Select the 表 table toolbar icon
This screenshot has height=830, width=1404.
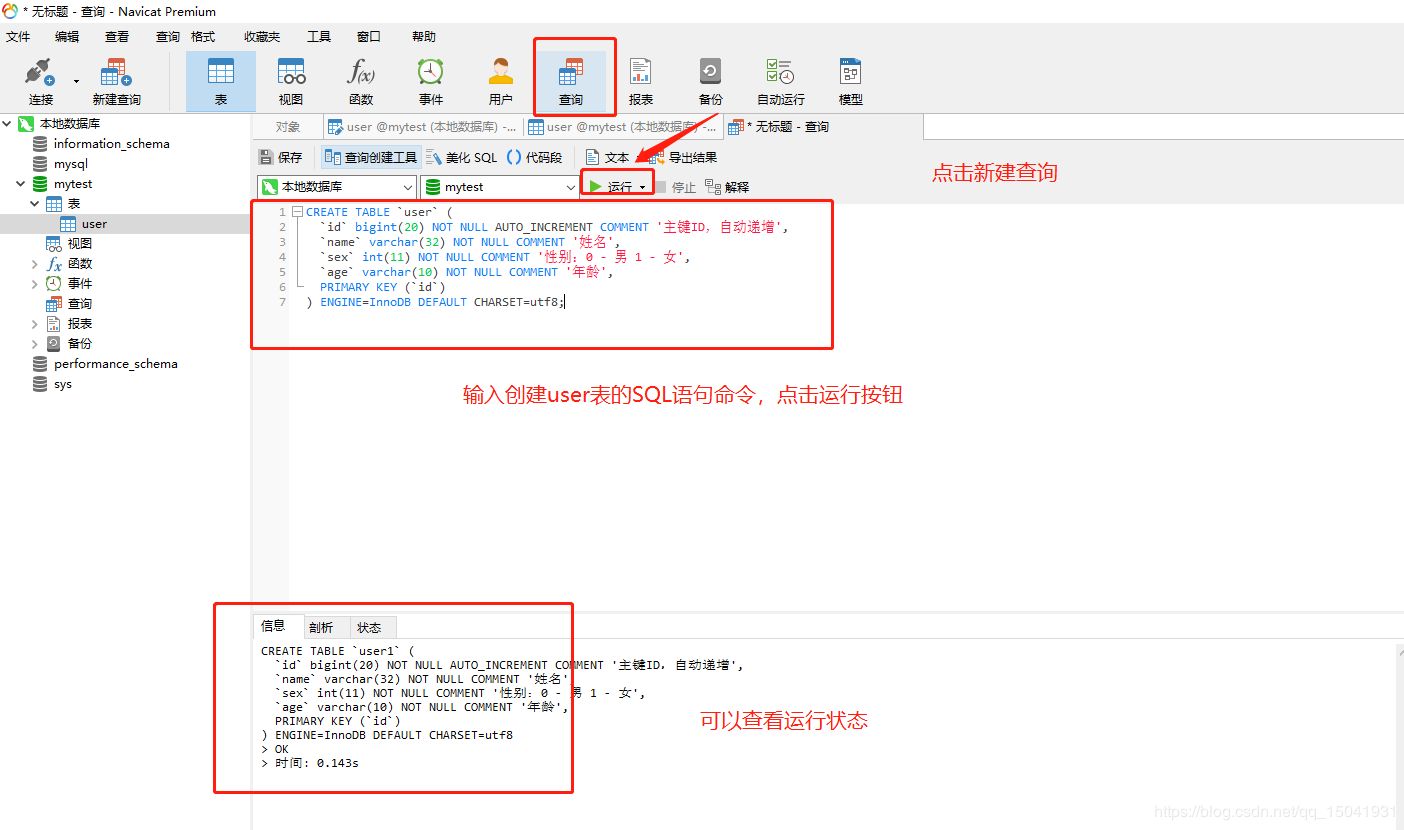[221, 82]
